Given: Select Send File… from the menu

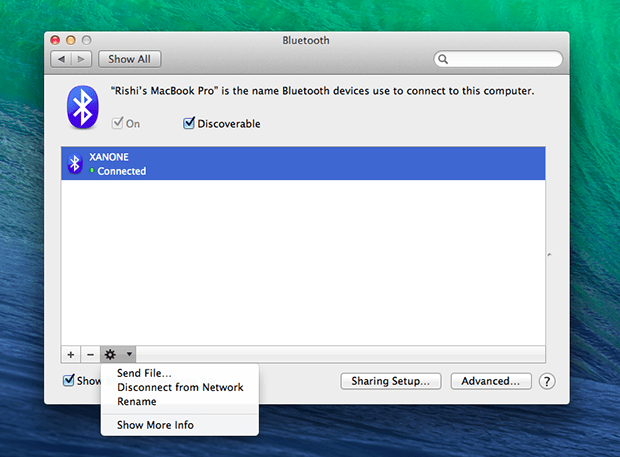Looking at the screenshot, I should (144, 373).
